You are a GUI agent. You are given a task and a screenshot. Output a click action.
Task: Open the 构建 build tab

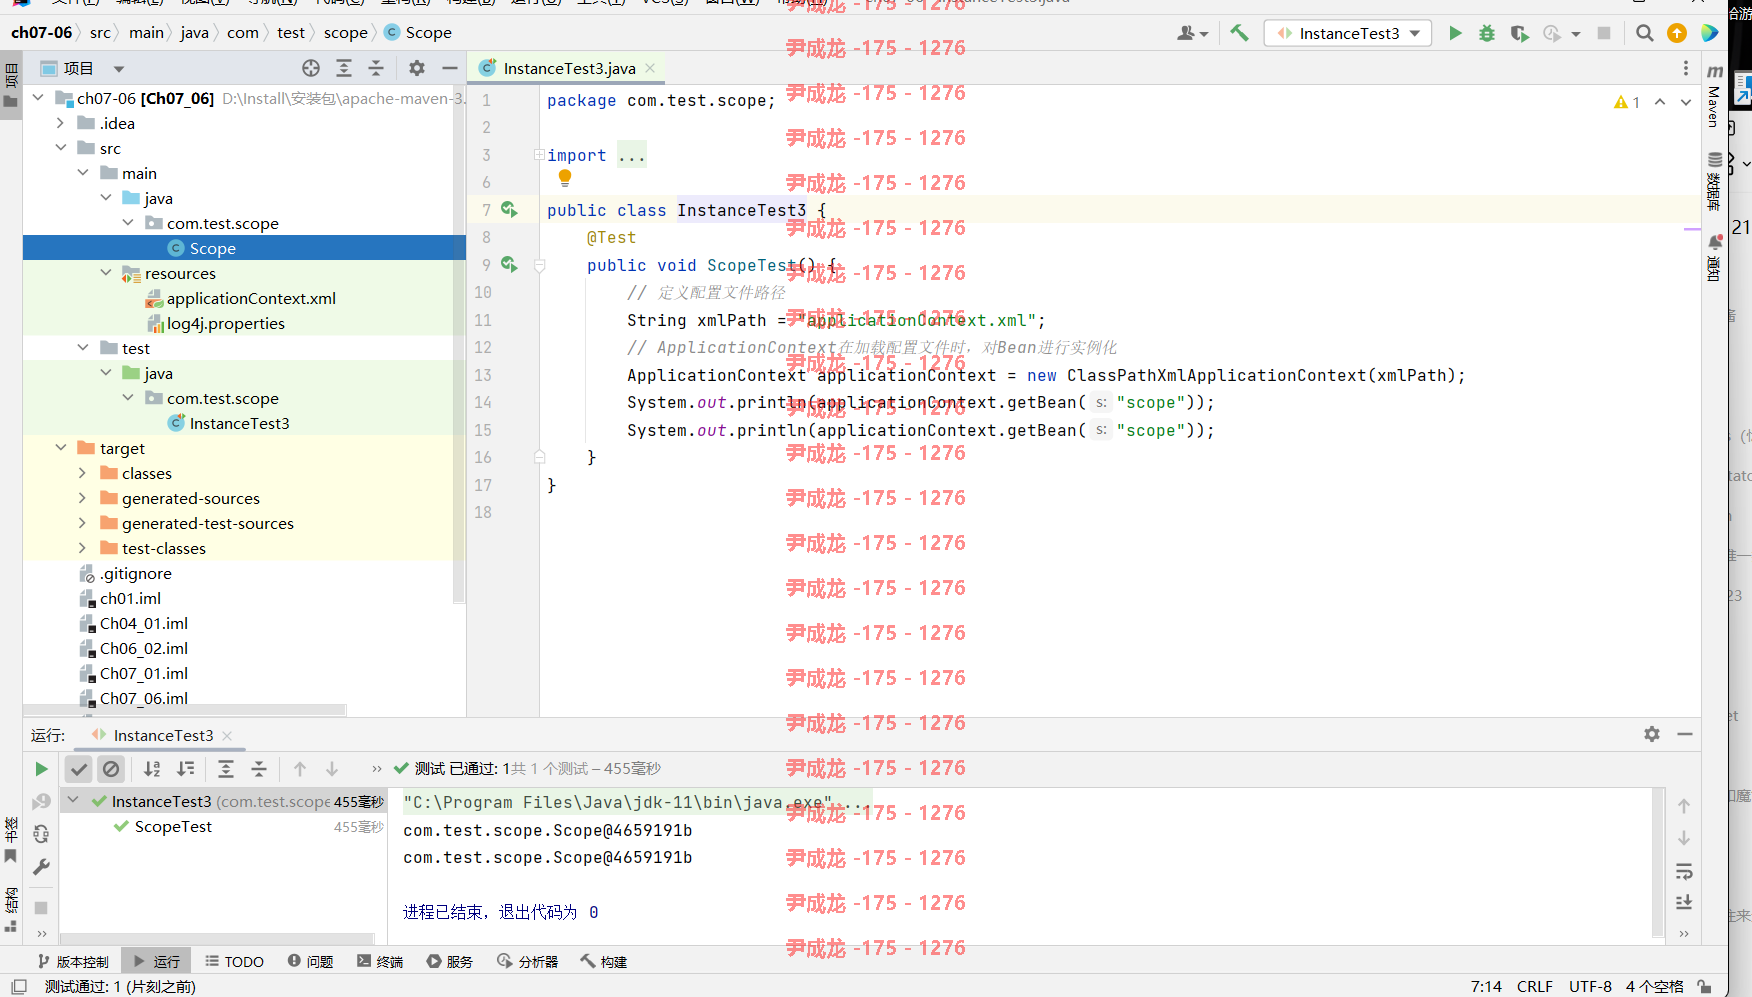(x=603, y=961)
